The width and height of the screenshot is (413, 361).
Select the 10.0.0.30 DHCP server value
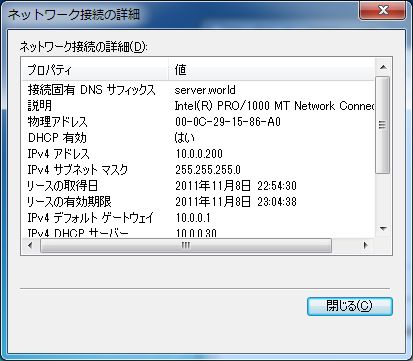(196, 233)
